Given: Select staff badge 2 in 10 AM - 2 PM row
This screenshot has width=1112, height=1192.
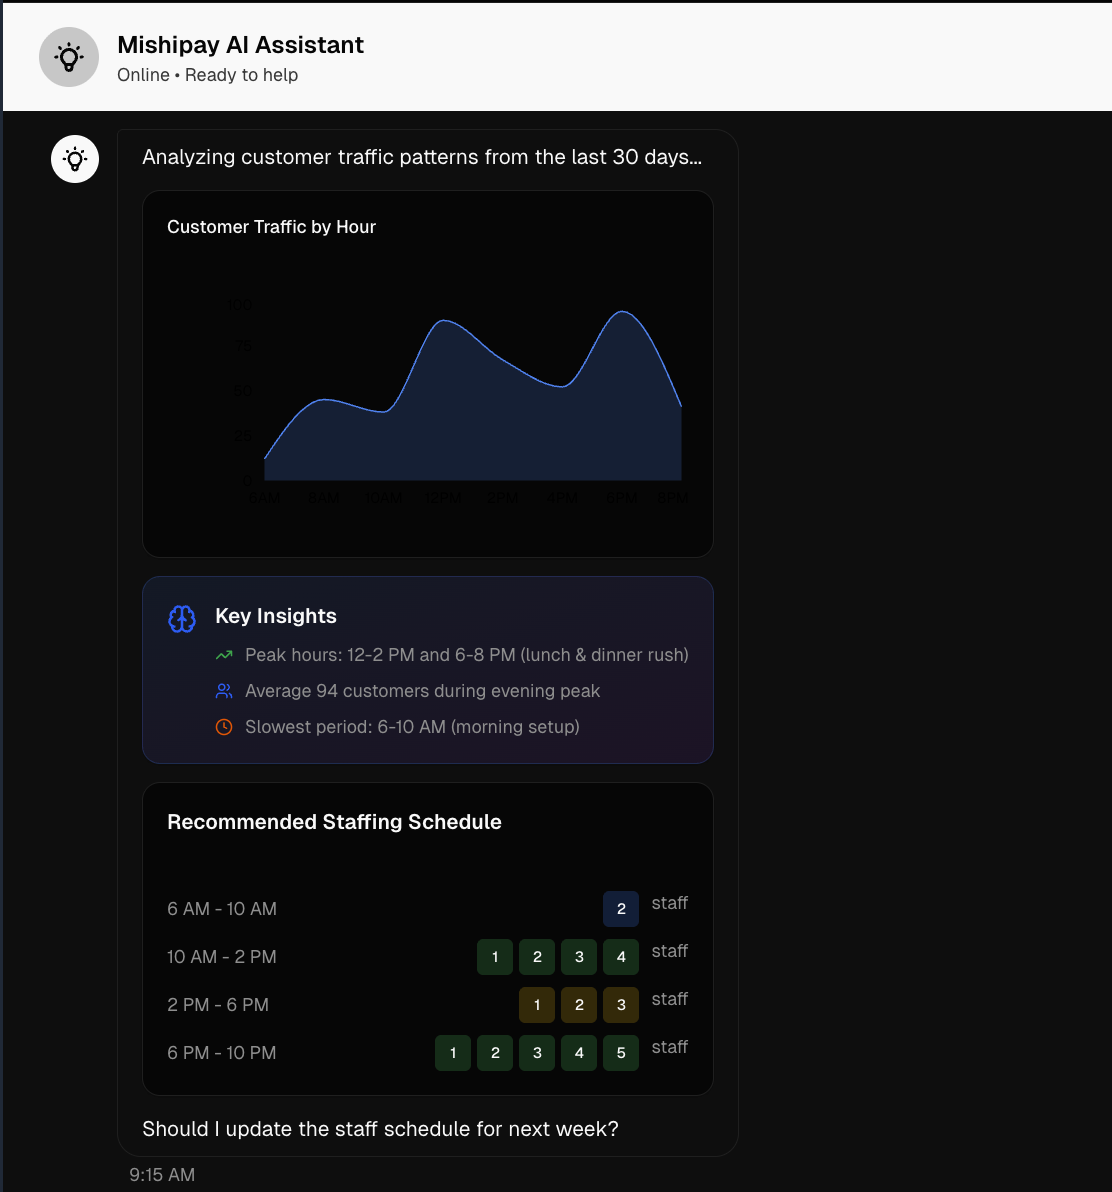Looking at the screenshot, I should (537, 956).
